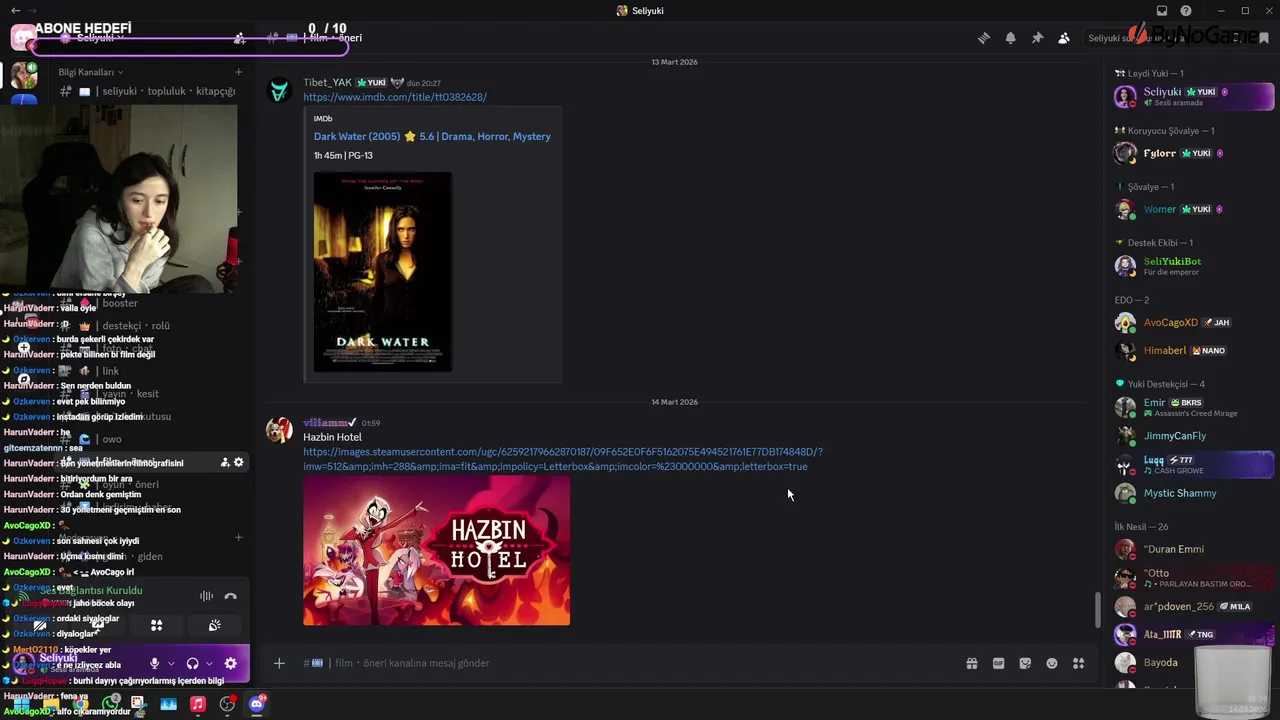Open the GIF picker
This screenshot has height=720, width=1280.
[x=998, y=663]
